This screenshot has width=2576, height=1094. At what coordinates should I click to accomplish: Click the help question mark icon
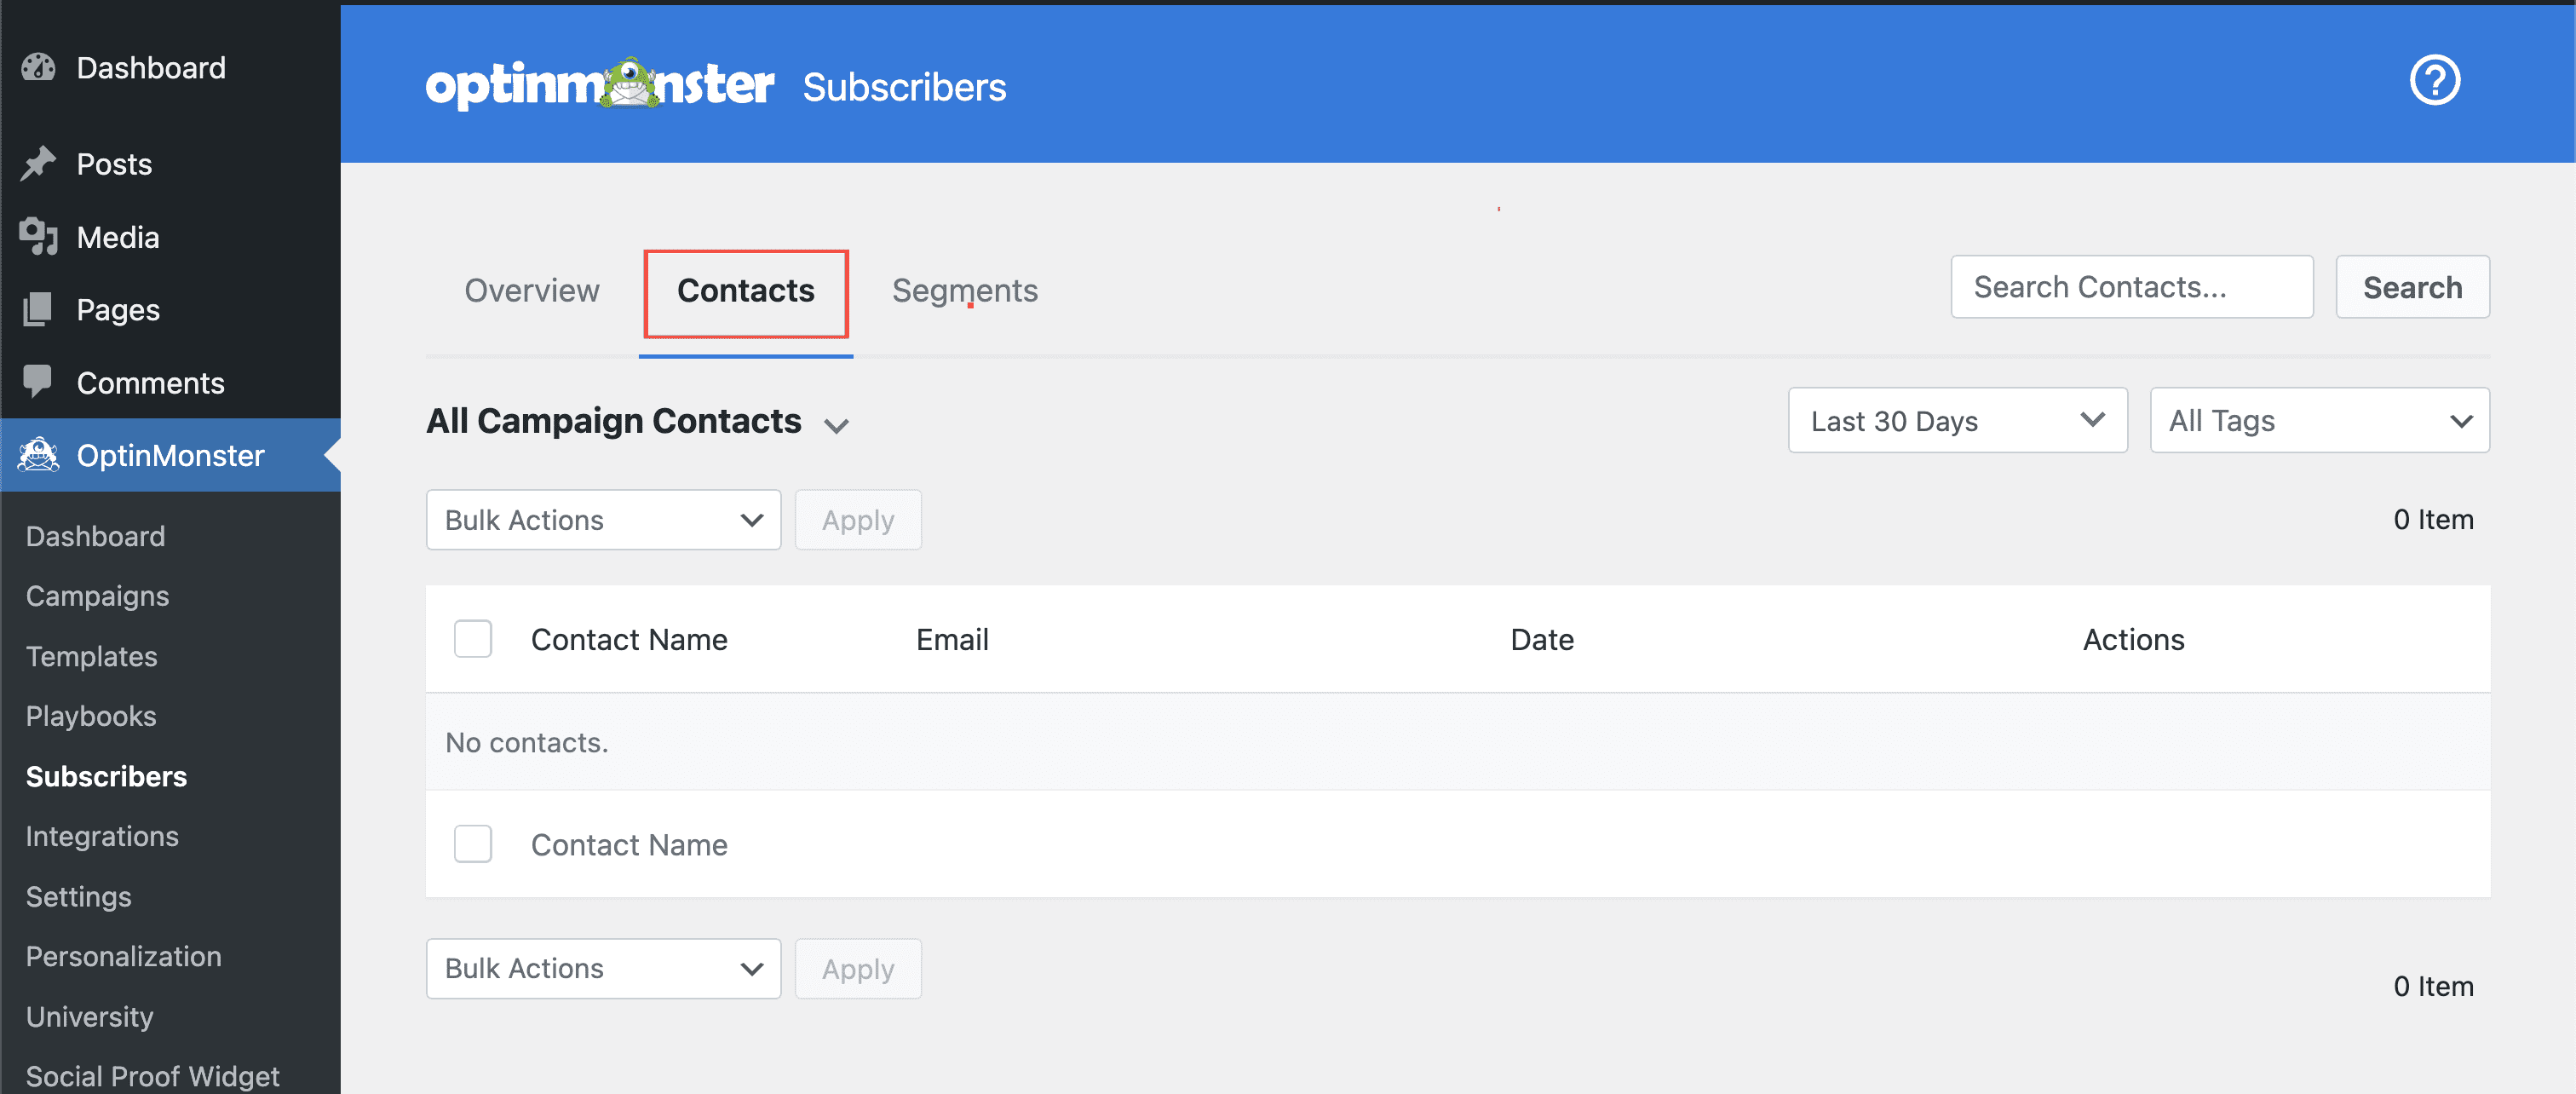pos(2433,81)
